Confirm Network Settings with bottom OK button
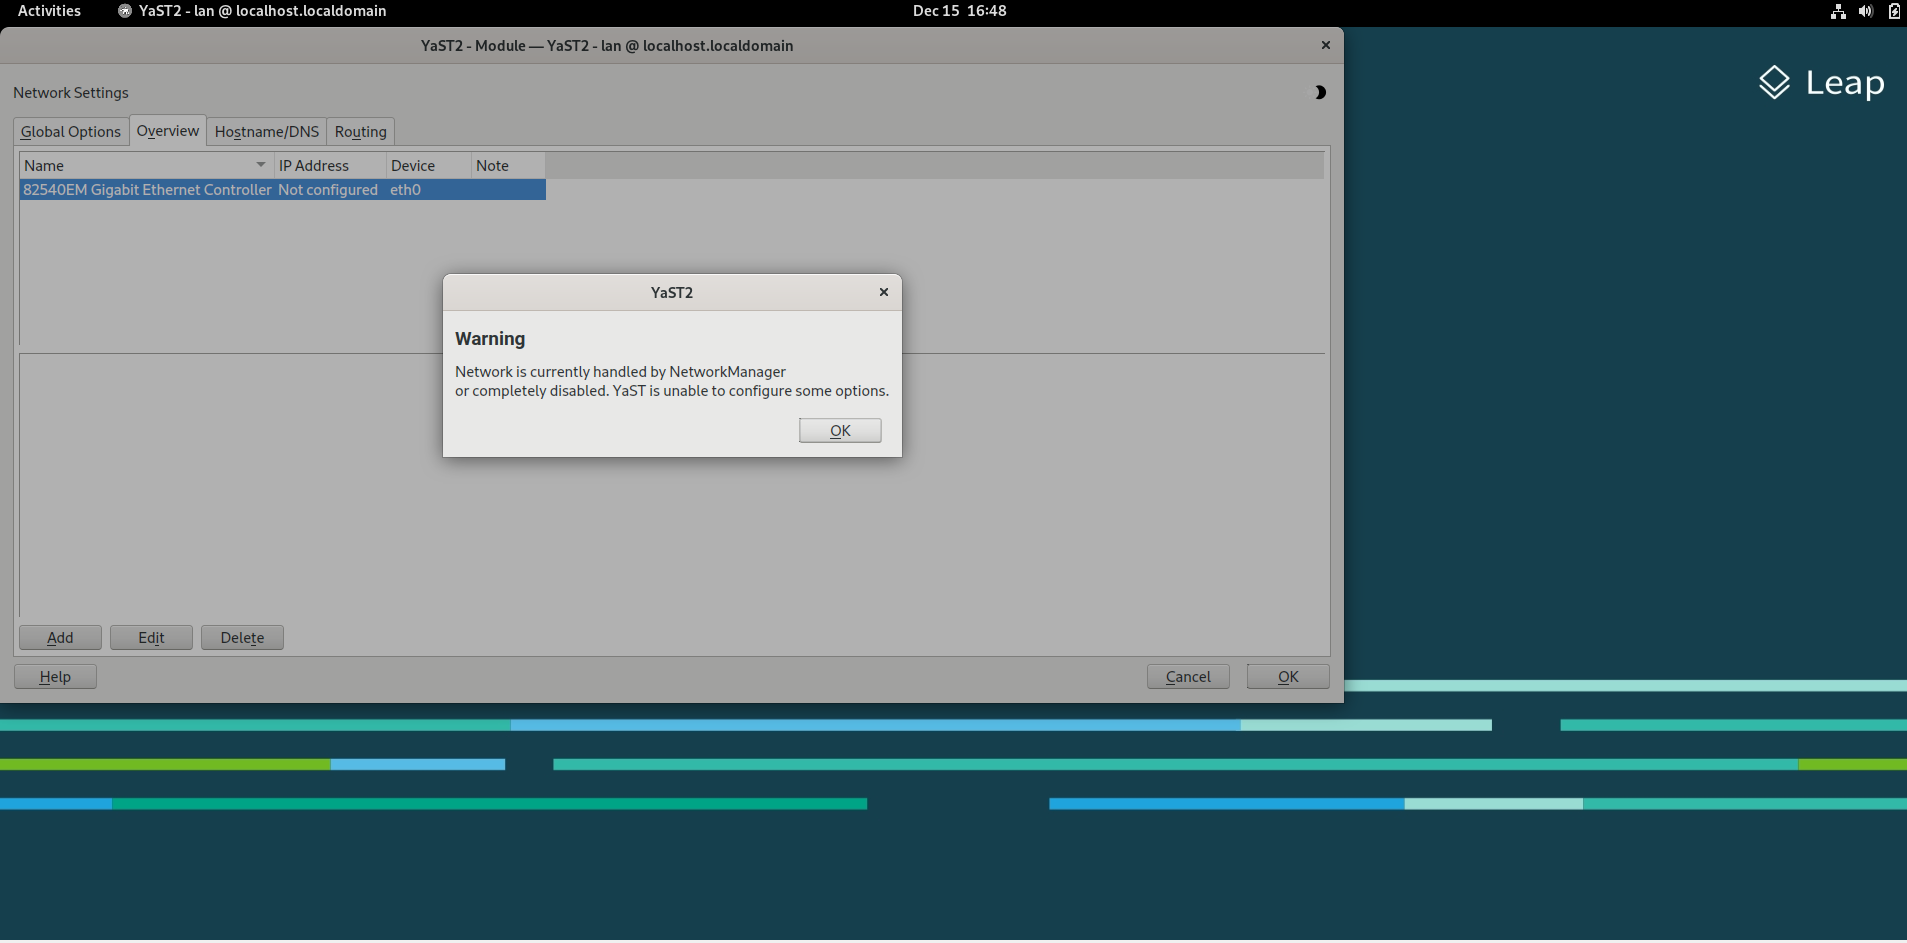Image resolution: width=1907 pixels, height=943 pixels. (1288, 676)
